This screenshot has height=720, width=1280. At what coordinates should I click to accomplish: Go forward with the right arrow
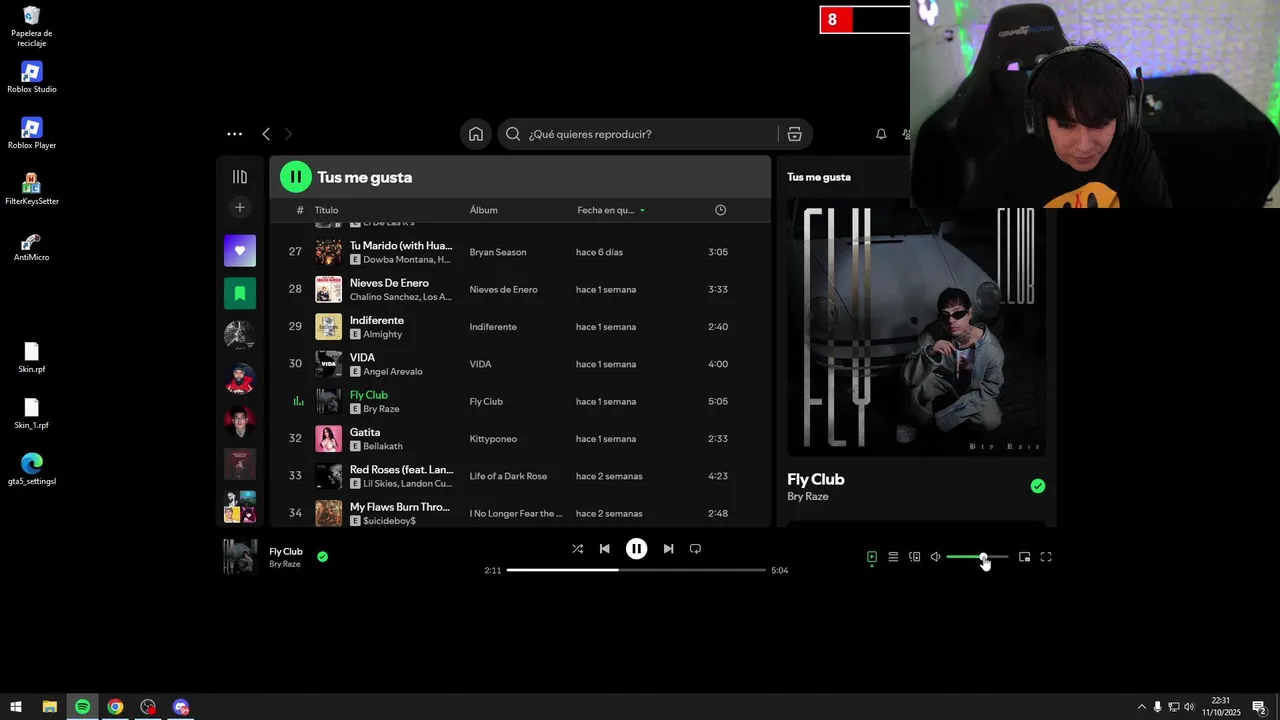tap(288, 134)
